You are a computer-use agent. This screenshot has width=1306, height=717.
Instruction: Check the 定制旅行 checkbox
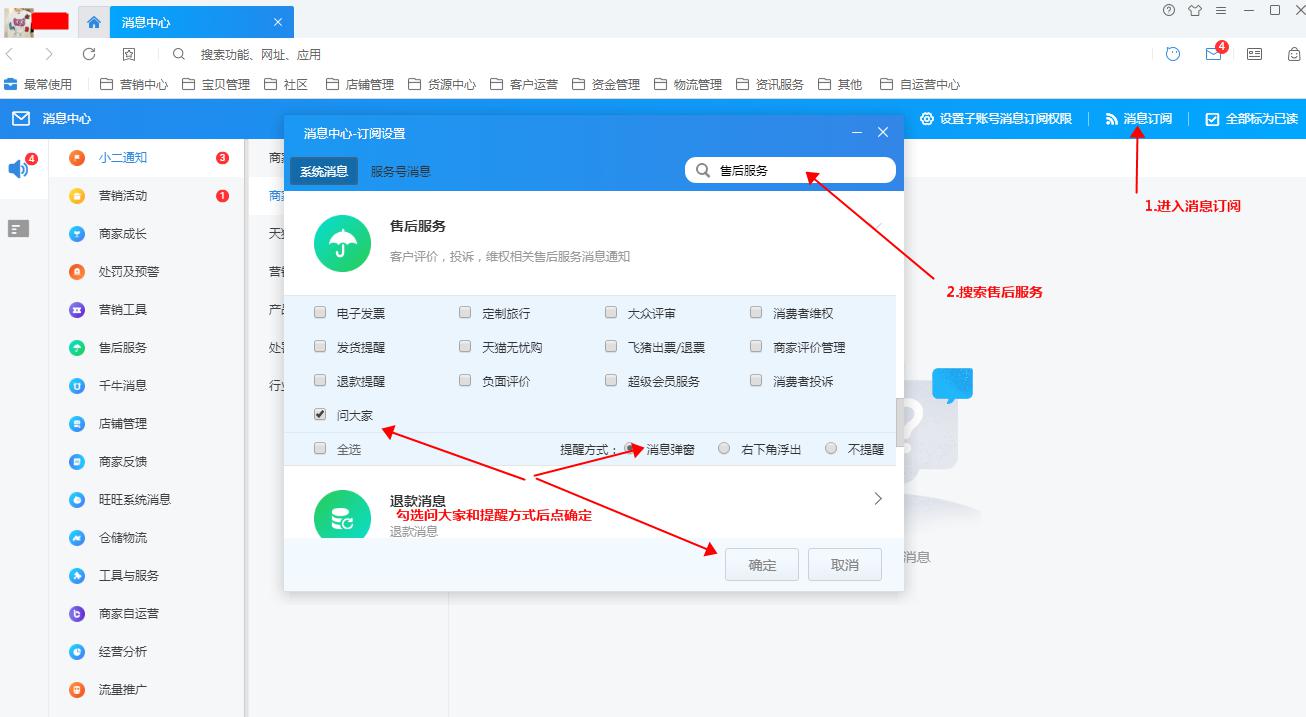[465, 312]
